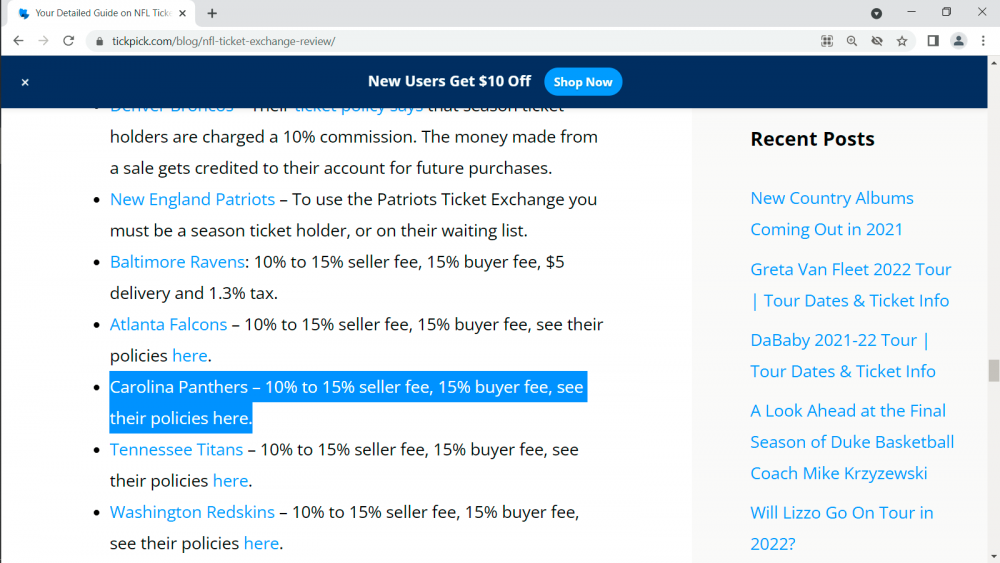The width and height of the screenshot is (1000, 563).
Task: Click the QR code icon in address bar
Action: 827,41
